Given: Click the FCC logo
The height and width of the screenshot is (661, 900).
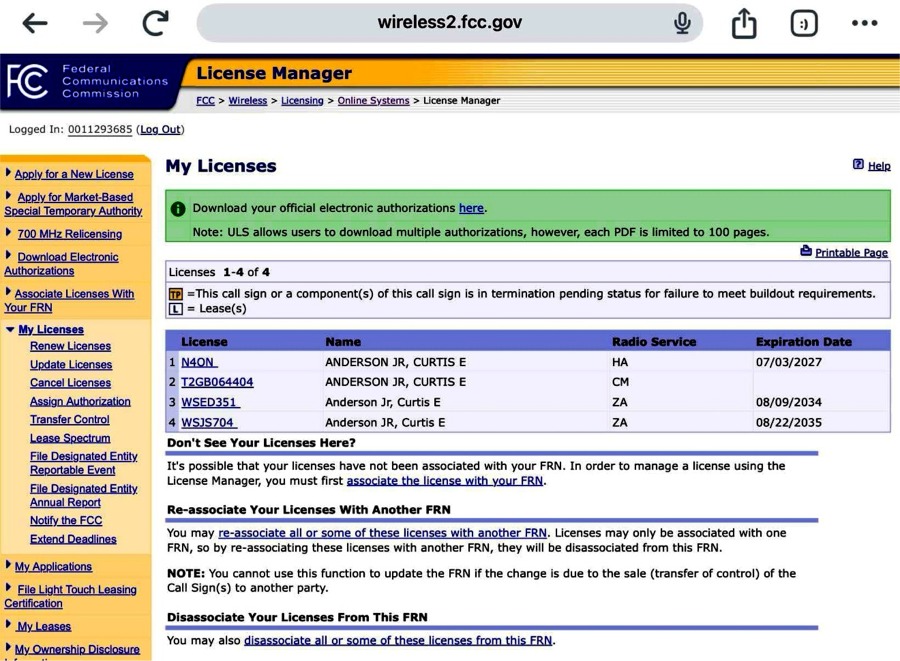Looking at the screenshot, I should point(27,81).
